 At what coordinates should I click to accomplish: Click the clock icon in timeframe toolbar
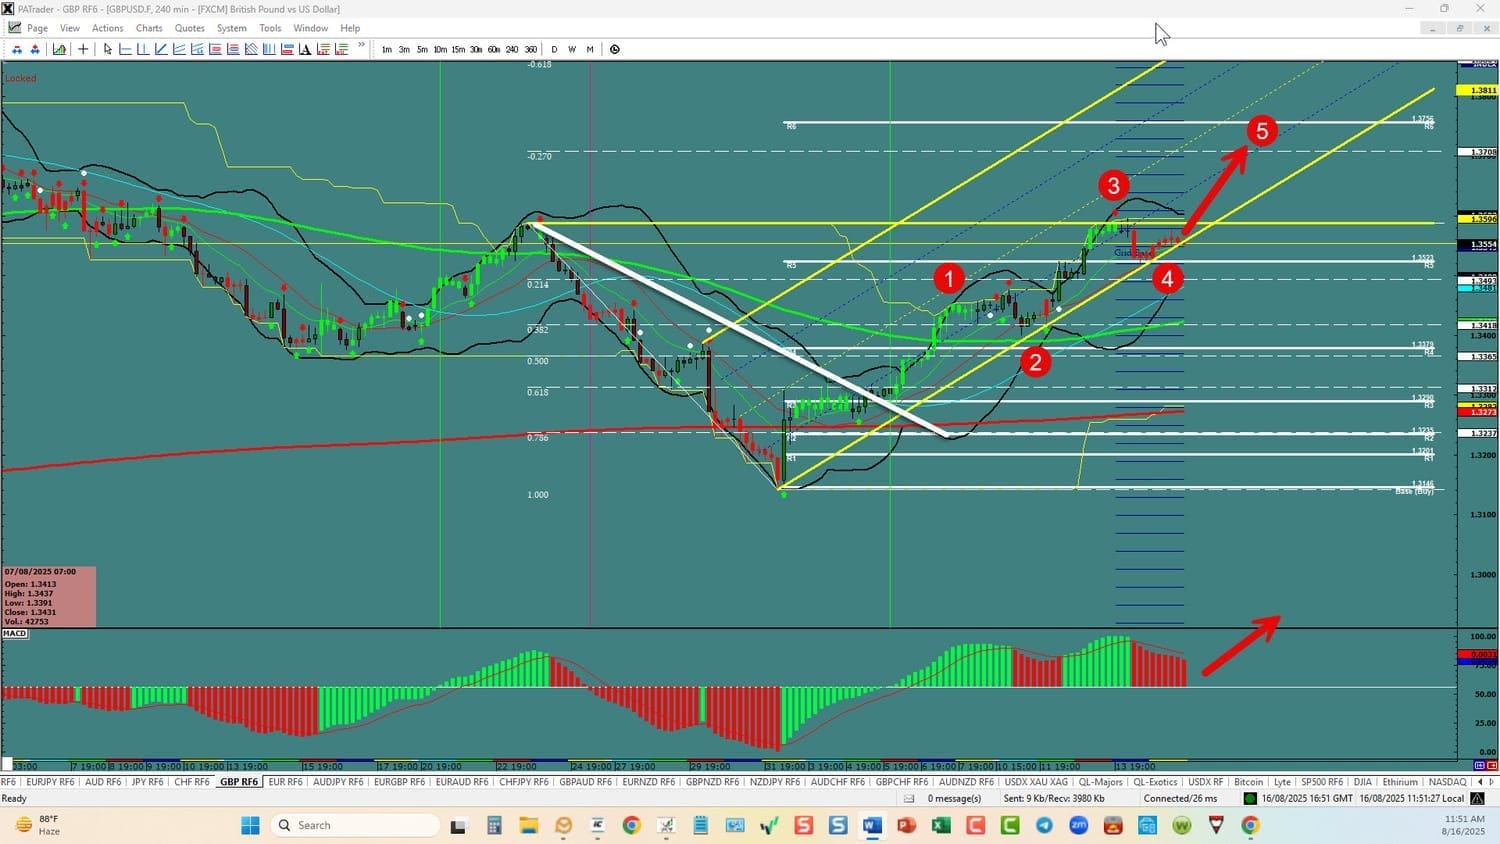click(x=615, y=49)
